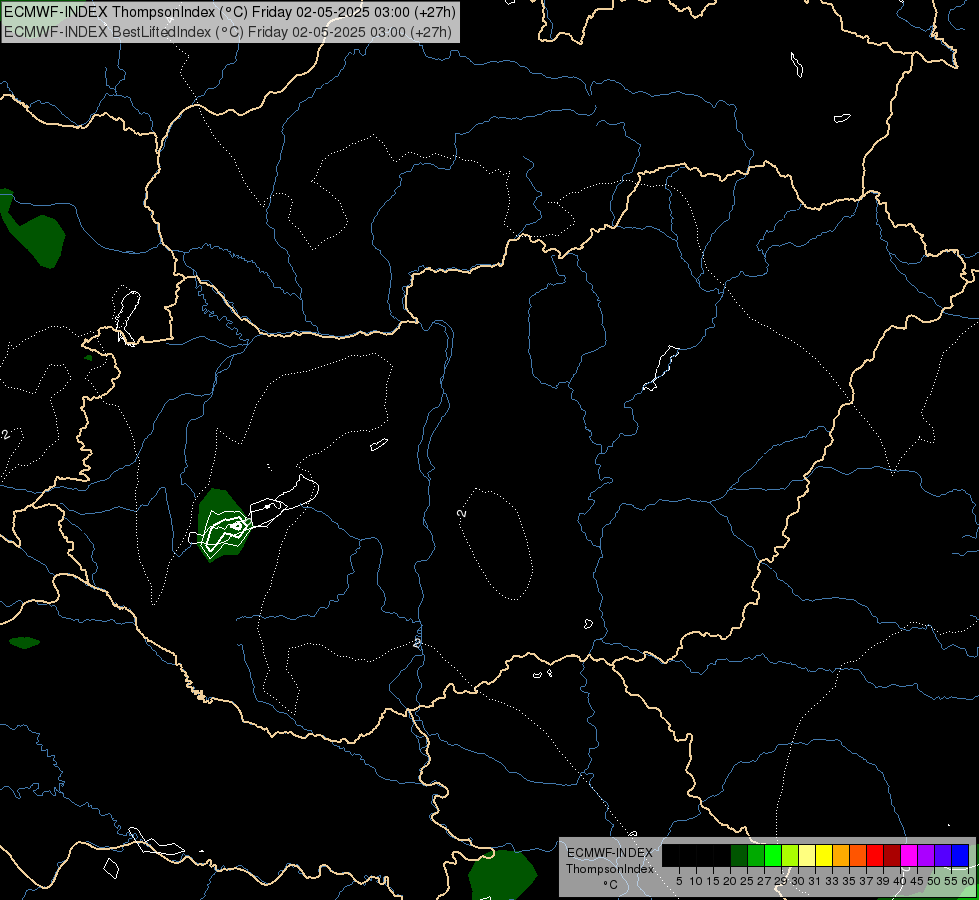Select the dark green 20–25 legend swatch
The image size is (979, 900).
[739, 855]
